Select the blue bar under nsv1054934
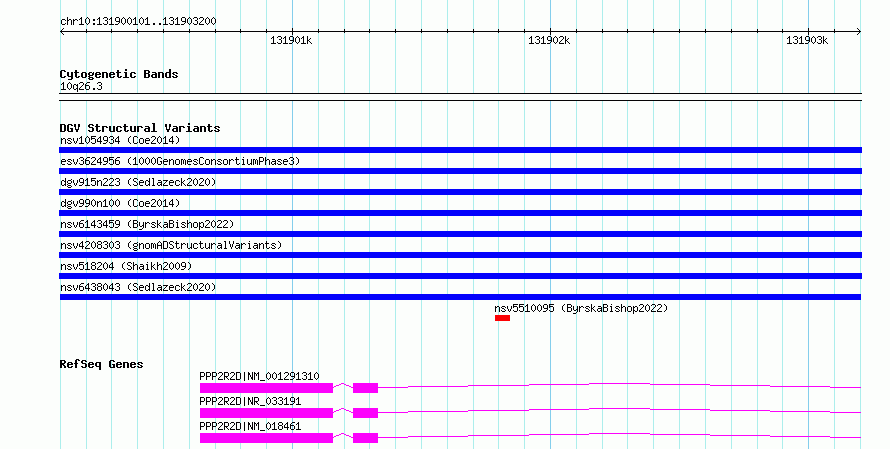The width and height of the screenshot is (890, 449). 461,150
